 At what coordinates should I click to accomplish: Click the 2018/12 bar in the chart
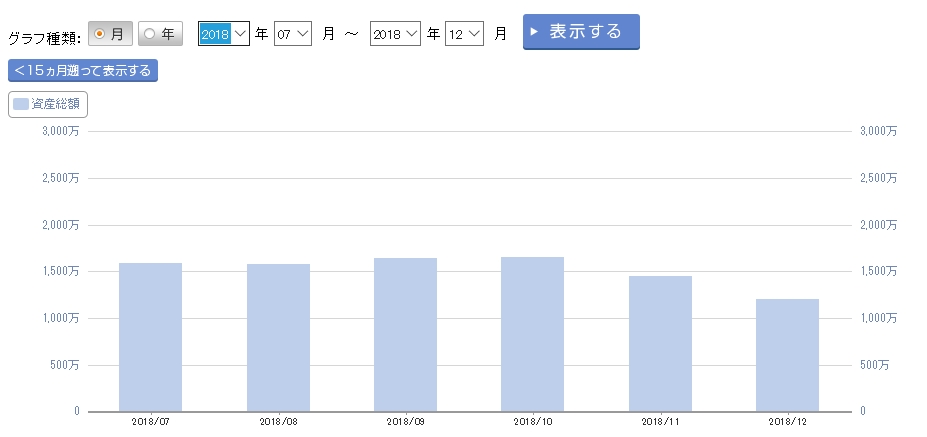787,355
